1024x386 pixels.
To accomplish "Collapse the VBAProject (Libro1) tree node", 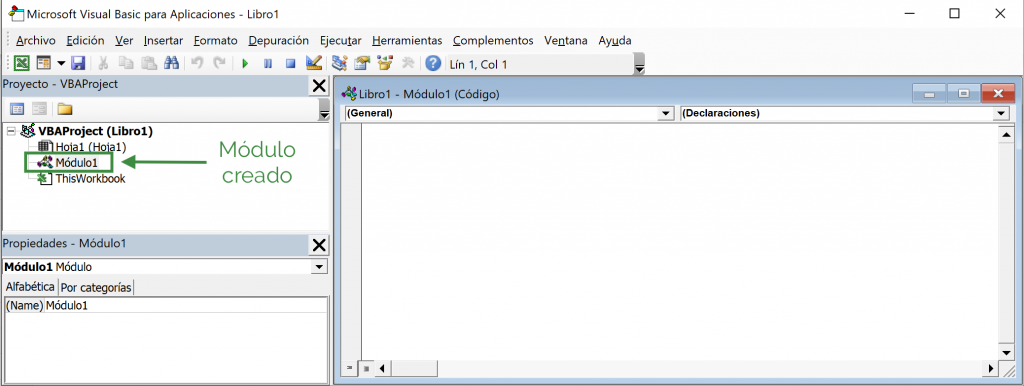I will coord(10,131).
